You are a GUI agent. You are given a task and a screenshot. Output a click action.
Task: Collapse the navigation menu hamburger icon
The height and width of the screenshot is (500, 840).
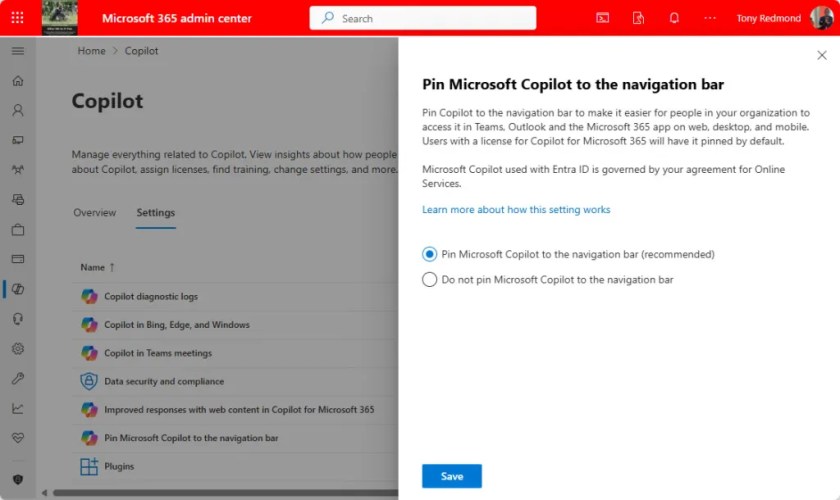18,51
